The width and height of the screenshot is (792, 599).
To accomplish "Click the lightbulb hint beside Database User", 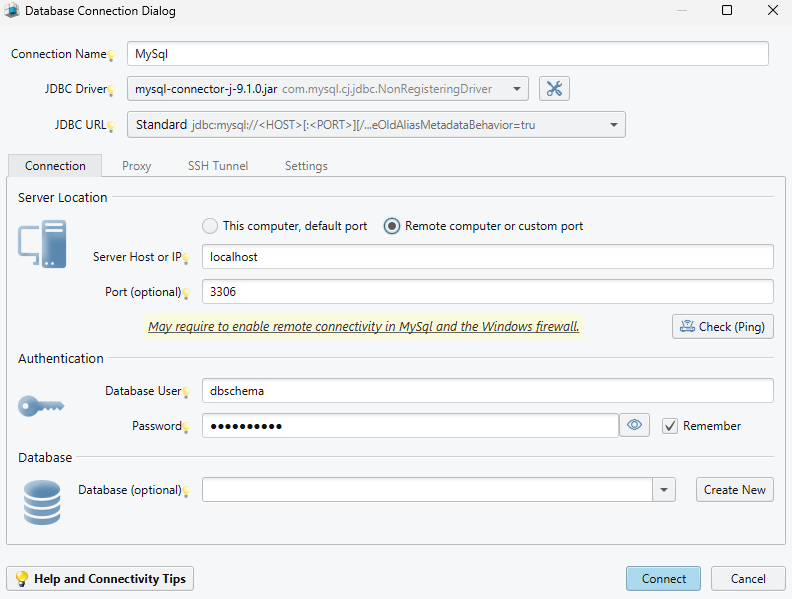I will coord(186,392).
